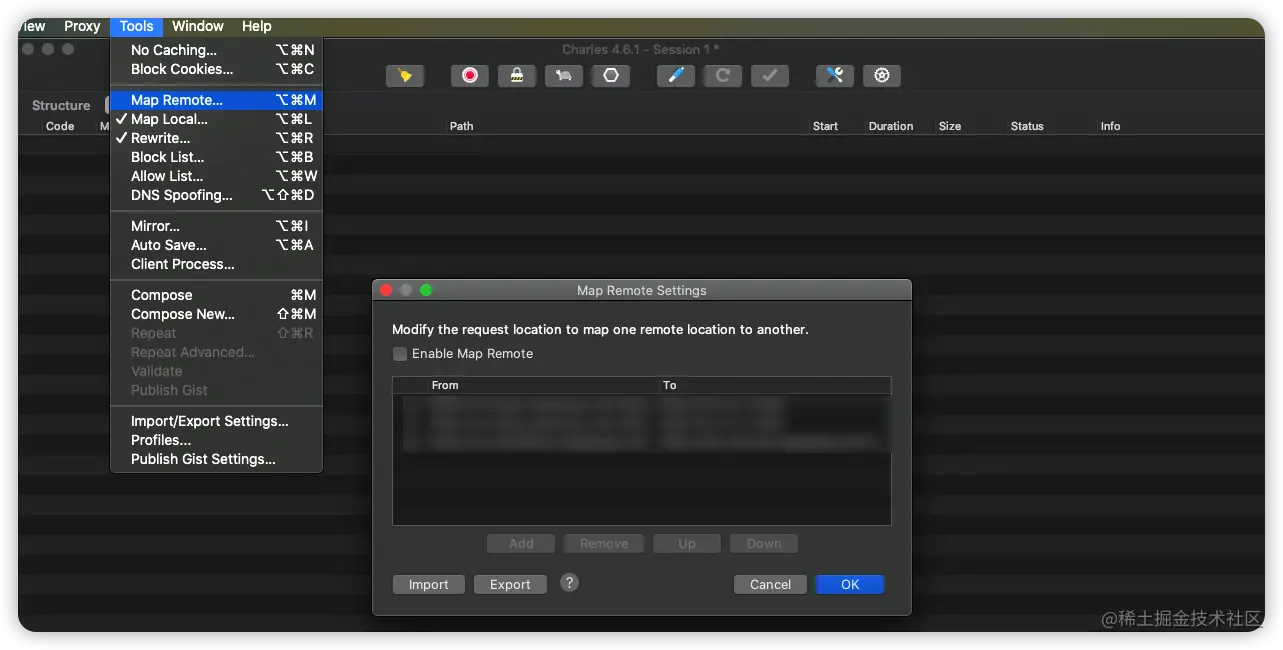Open the Proxy menu

[x=82, y=26]
